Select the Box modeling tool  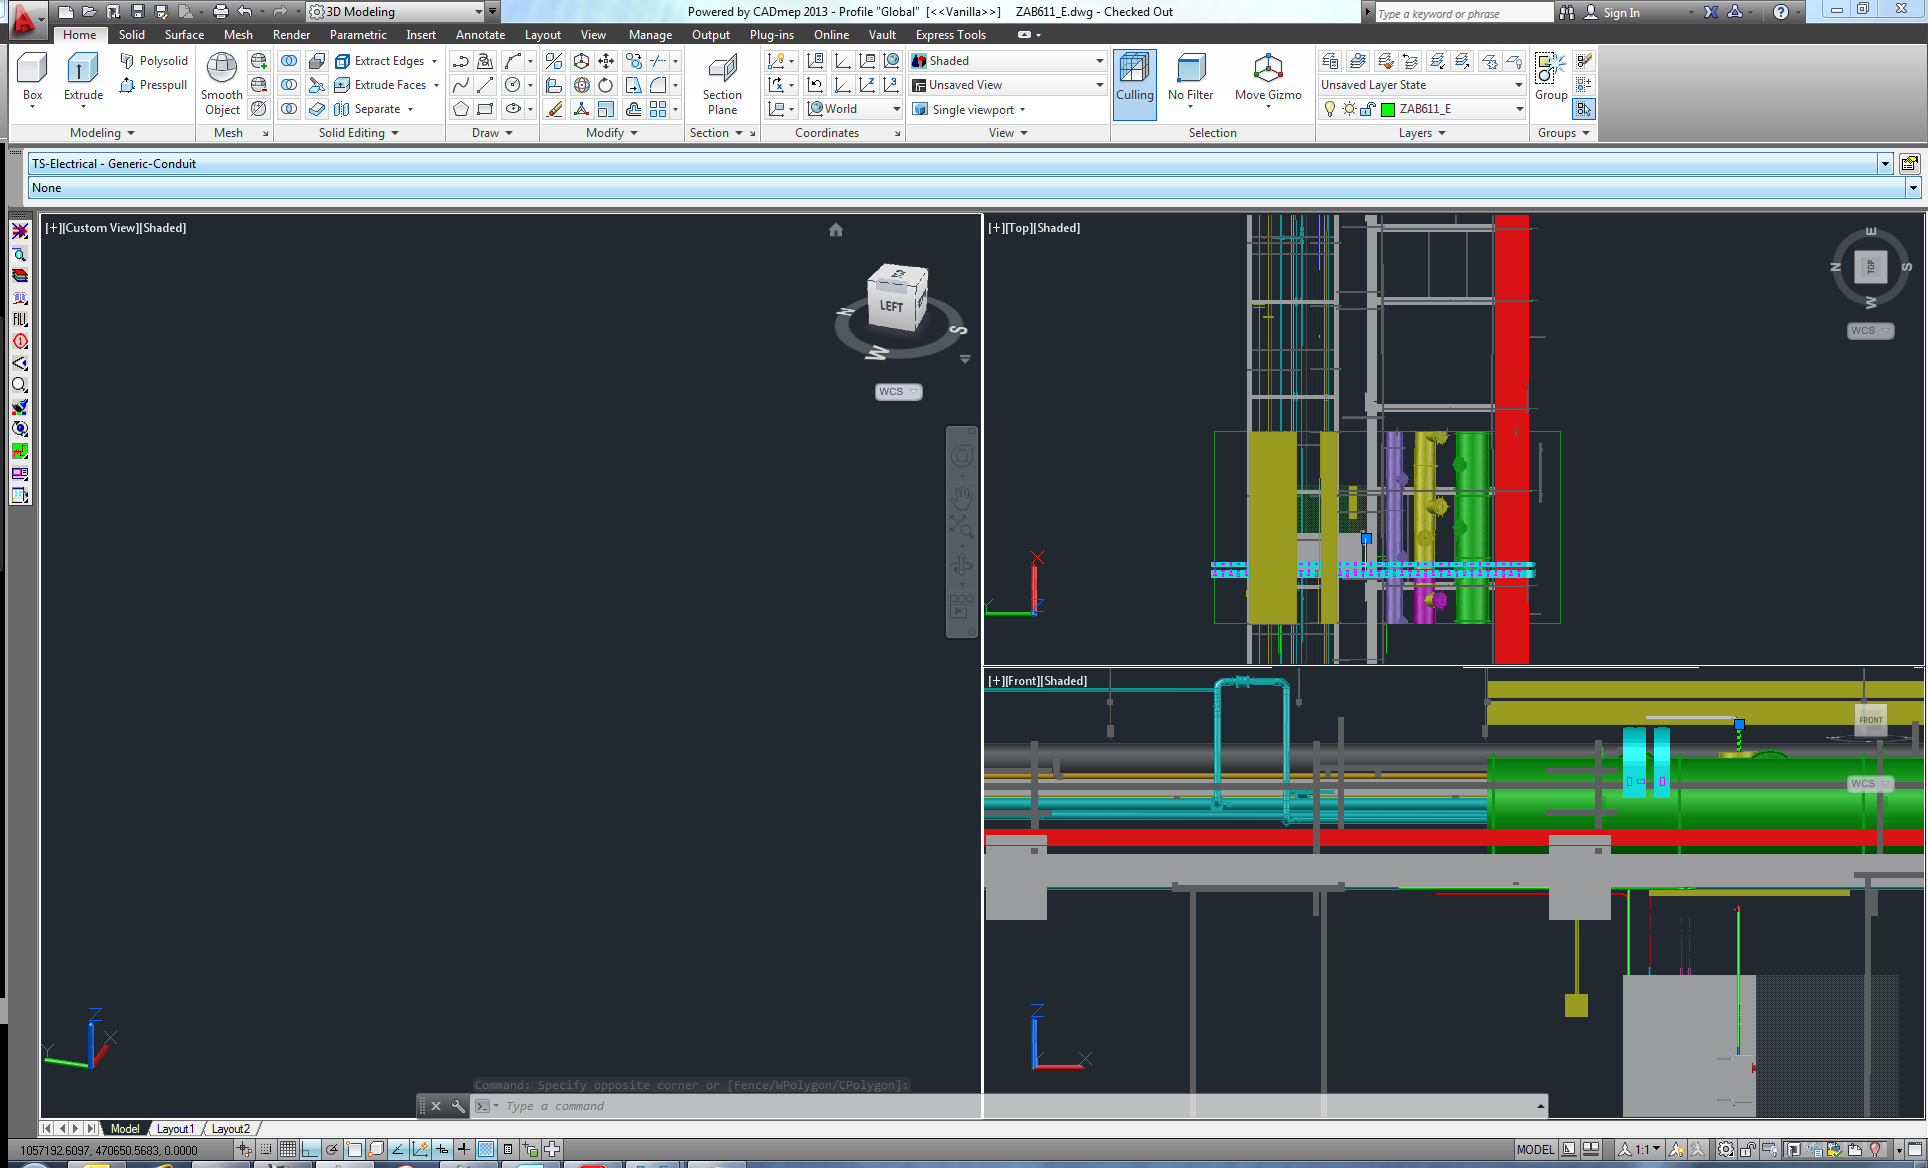coord(33,78)
